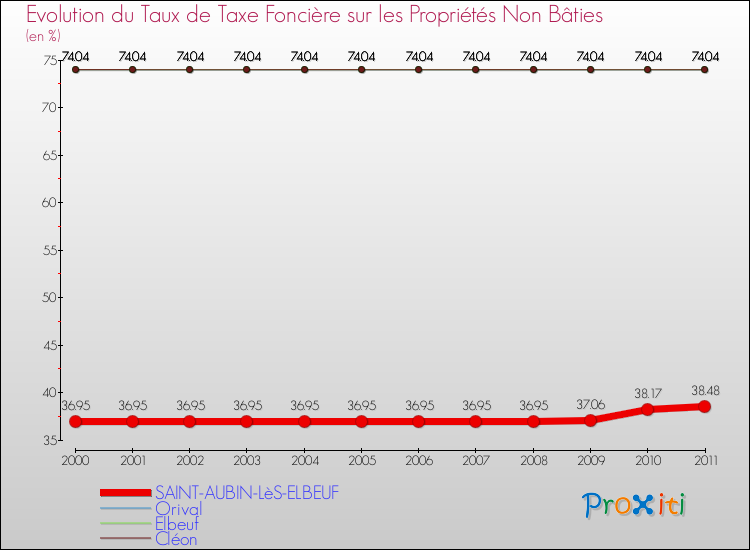
Task: Click the red data point for 2009
Action: [591, 420]
